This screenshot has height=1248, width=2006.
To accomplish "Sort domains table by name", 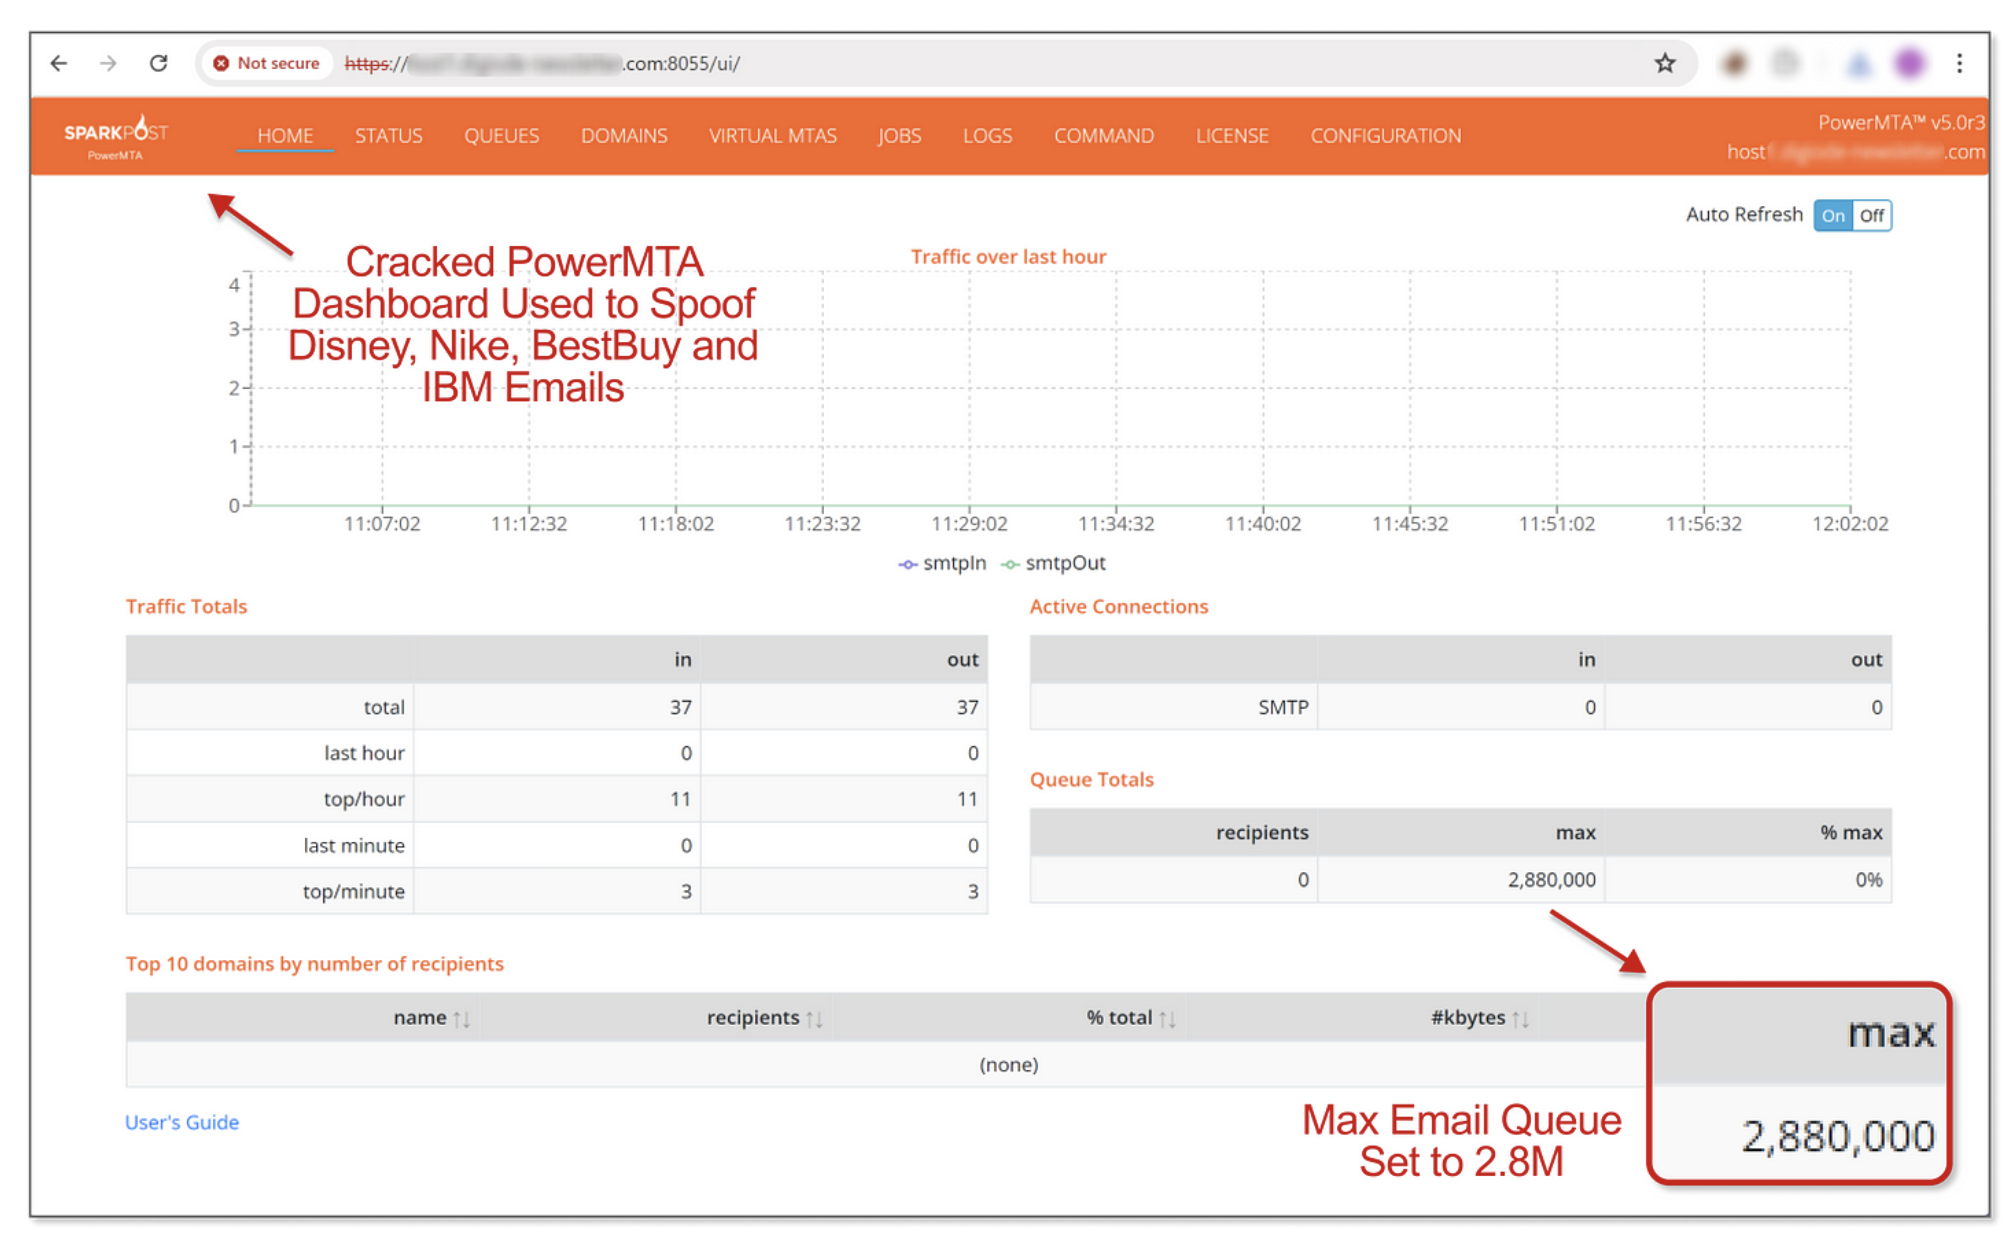I will [x=431, y=1017].
